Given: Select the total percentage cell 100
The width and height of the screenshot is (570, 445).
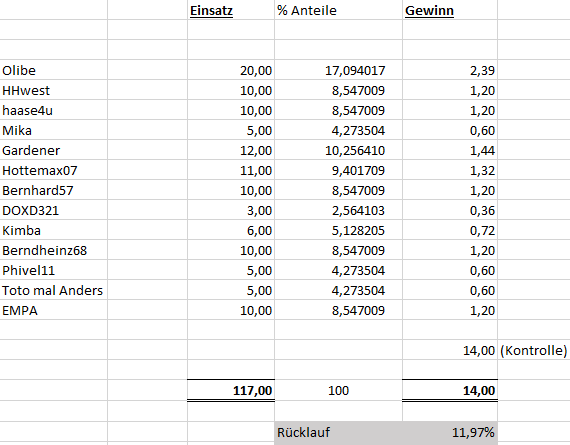Looking at the screenshot, I should click(x=338, y=390).
